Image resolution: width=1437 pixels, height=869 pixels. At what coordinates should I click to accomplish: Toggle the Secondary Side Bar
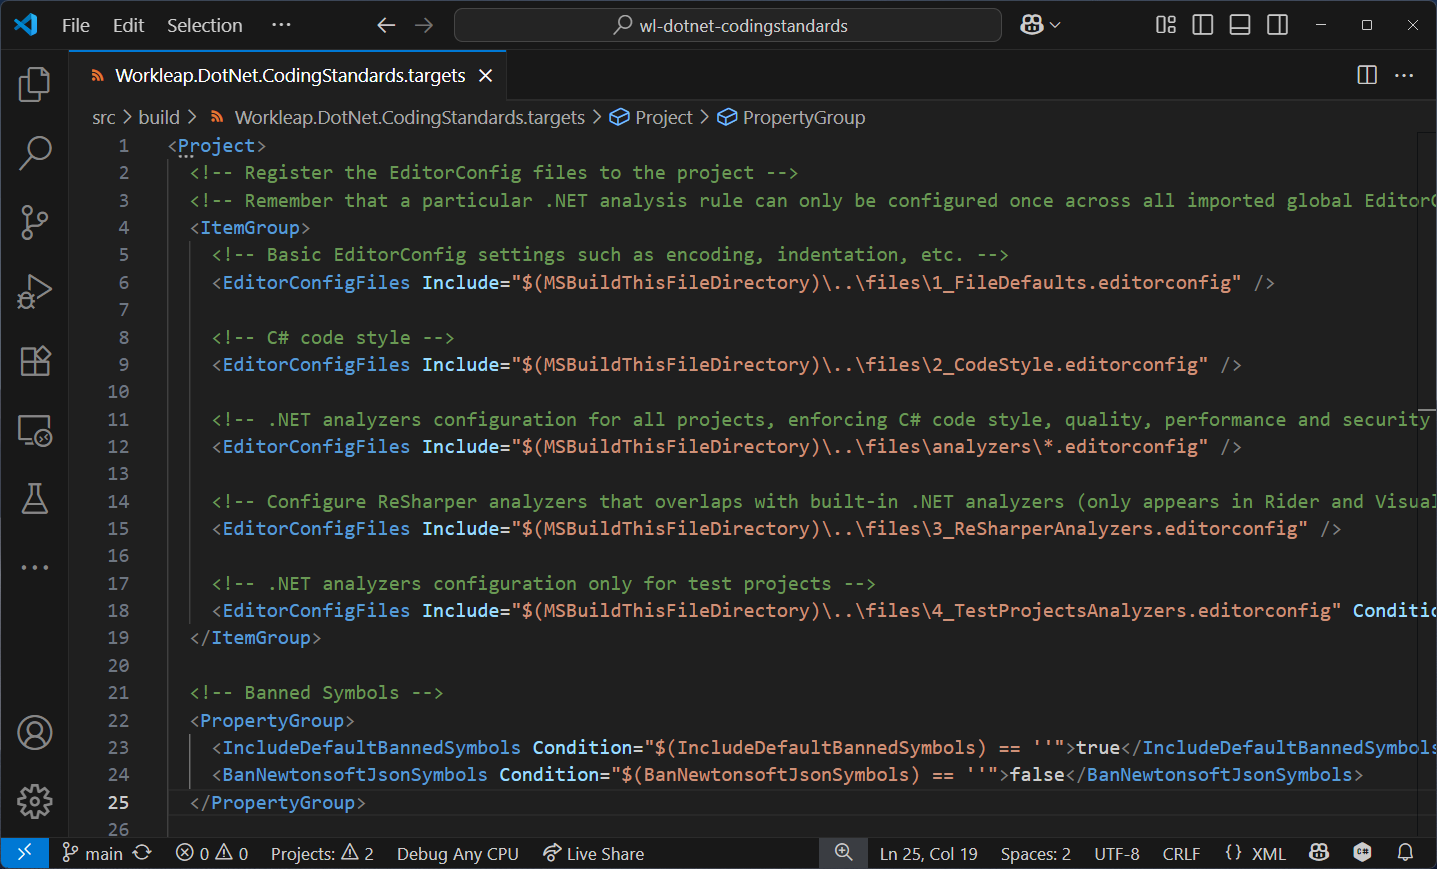pyautogui.click(x=1277, y=24)
